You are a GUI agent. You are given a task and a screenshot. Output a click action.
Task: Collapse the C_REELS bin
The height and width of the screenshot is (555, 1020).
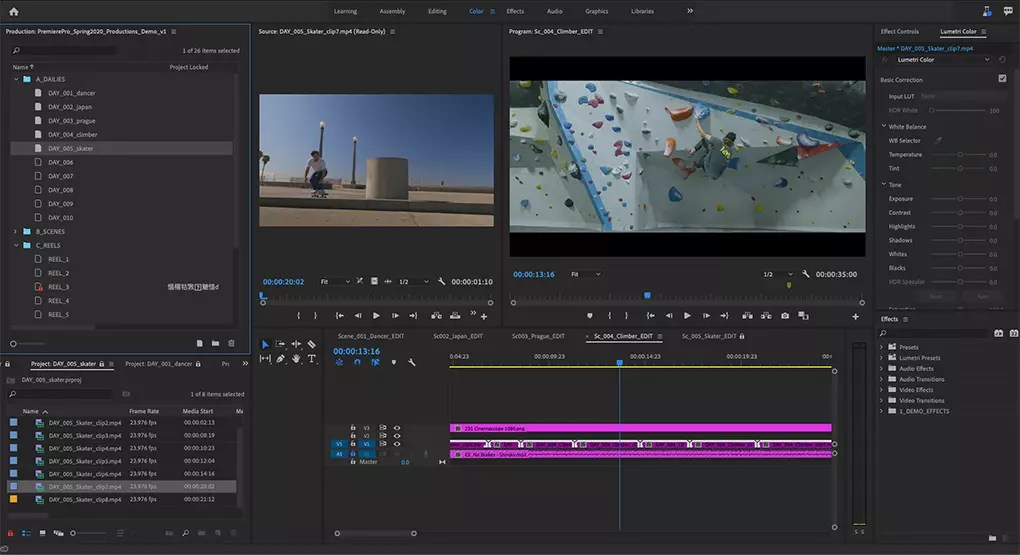(16, 245)
